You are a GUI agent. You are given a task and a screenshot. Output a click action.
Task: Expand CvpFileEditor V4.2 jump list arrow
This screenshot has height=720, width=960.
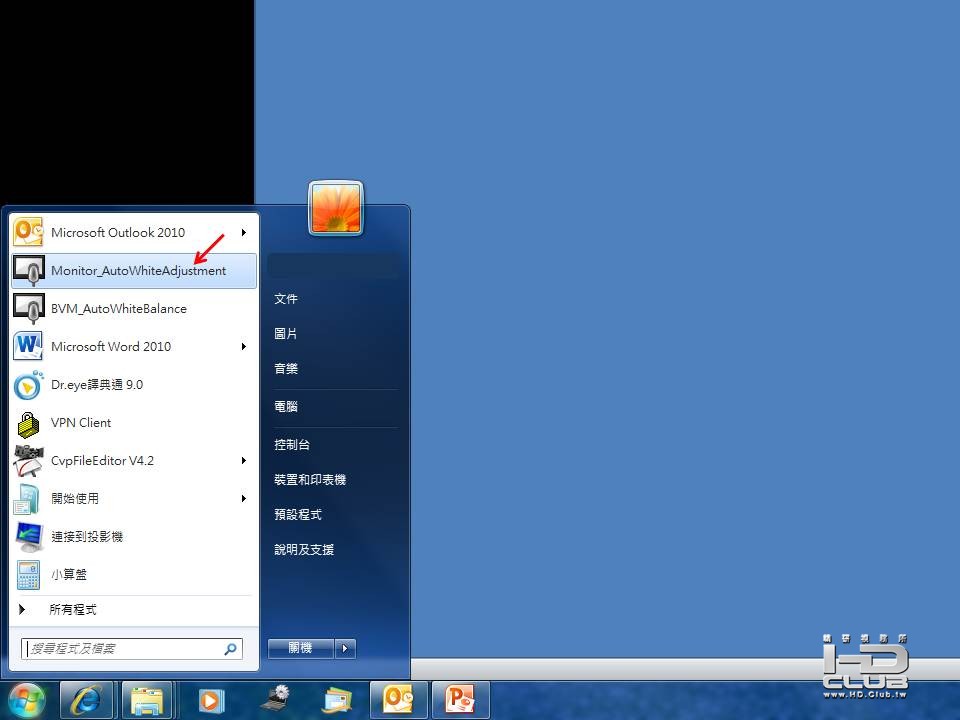(x=244, y=460)
